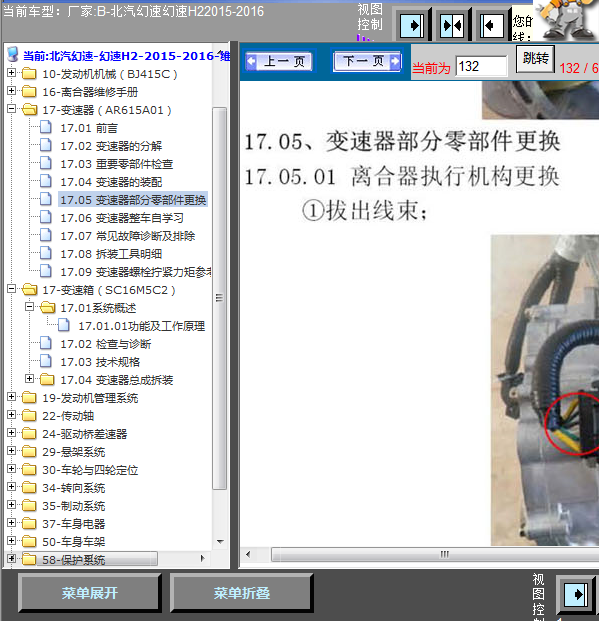Image resolution: width=599 pixels, height=621 pixels.
Task: Expand the 30-车轮与四轮定位 node
Action: [x=11, y=469]
